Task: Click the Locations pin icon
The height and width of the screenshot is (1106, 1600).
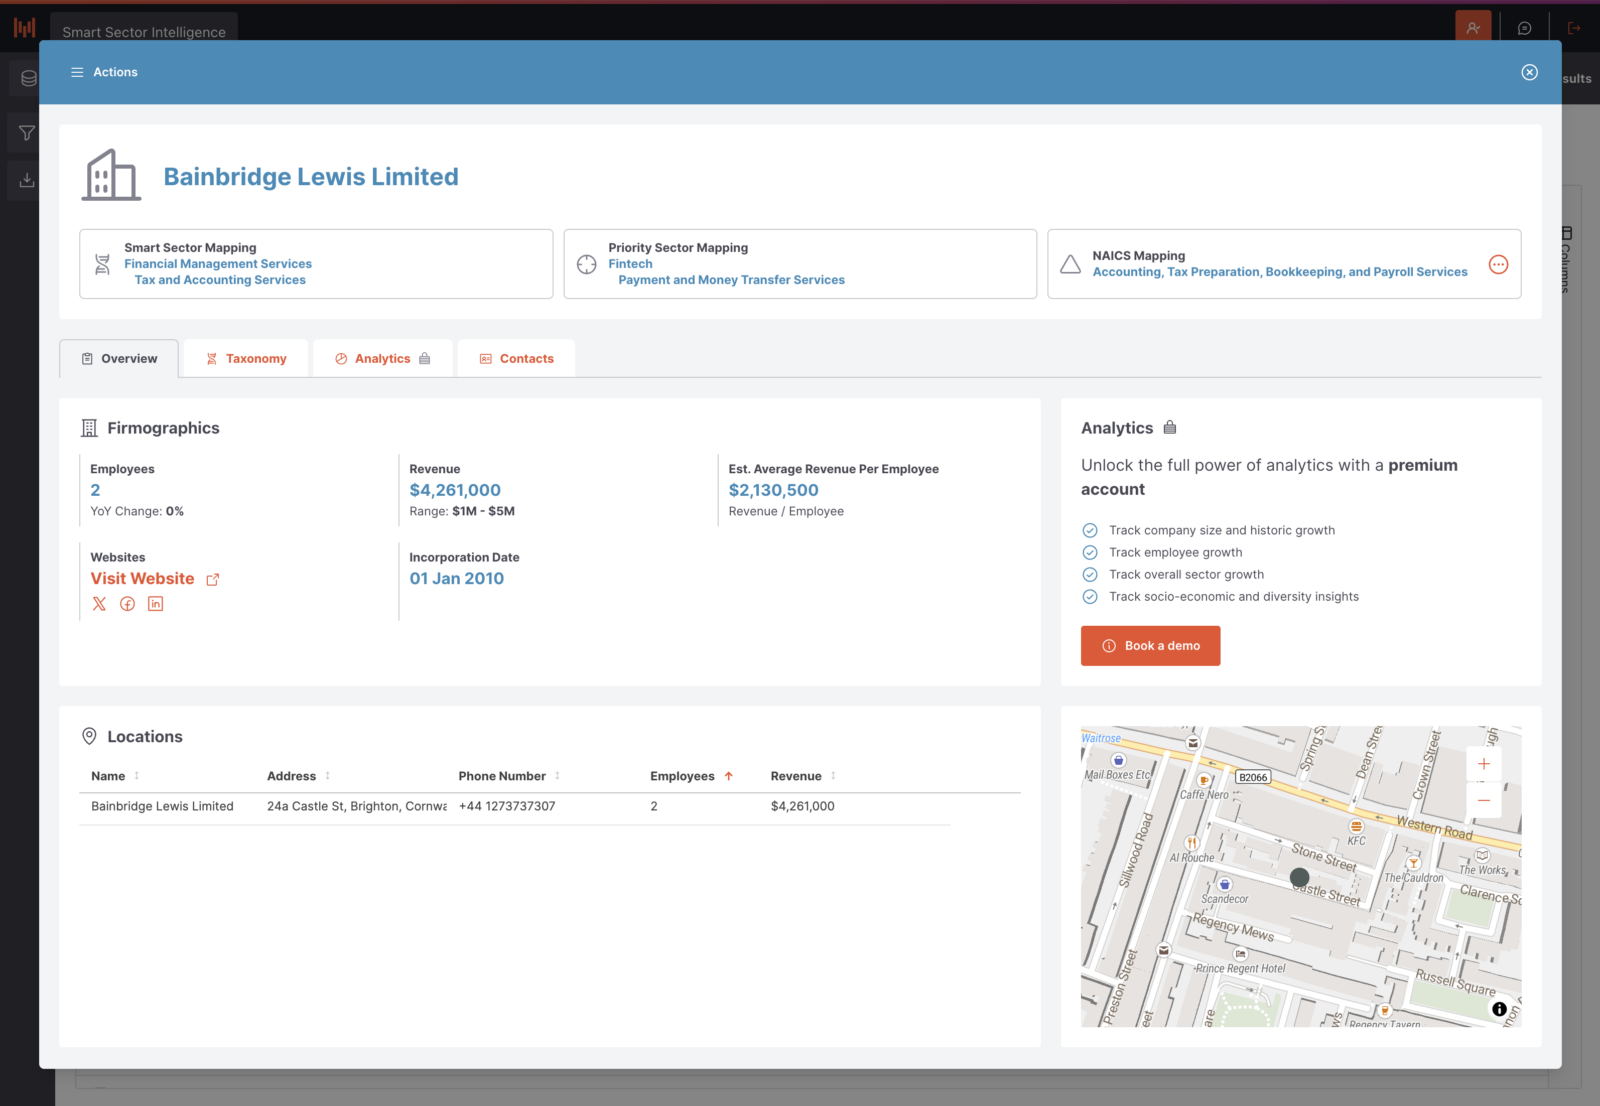Action: pos(89,736)
